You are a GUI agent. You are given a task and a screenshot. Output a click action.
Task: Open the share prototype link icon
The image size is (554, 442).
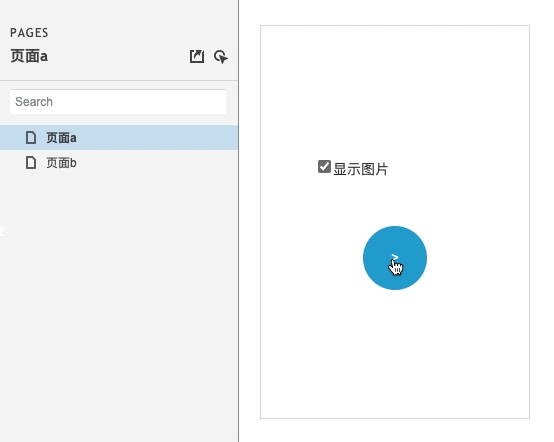coord(197,57)
